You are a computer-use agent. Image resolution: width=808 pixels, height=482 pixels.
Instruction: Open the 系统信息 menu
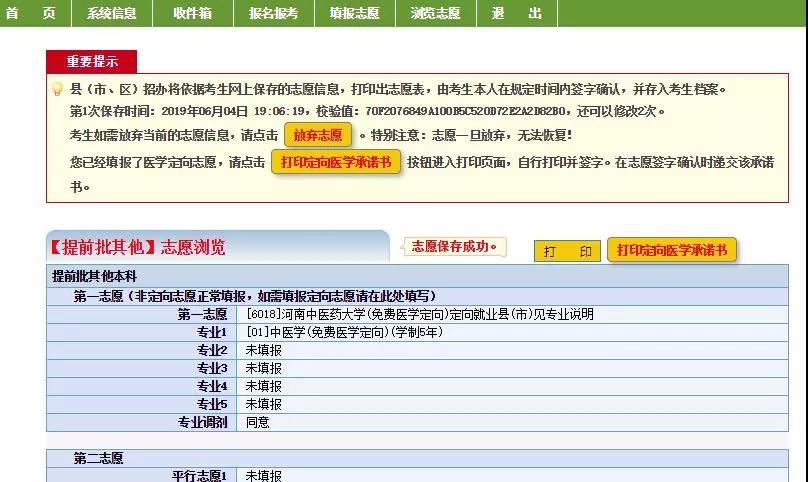(112, 13)
